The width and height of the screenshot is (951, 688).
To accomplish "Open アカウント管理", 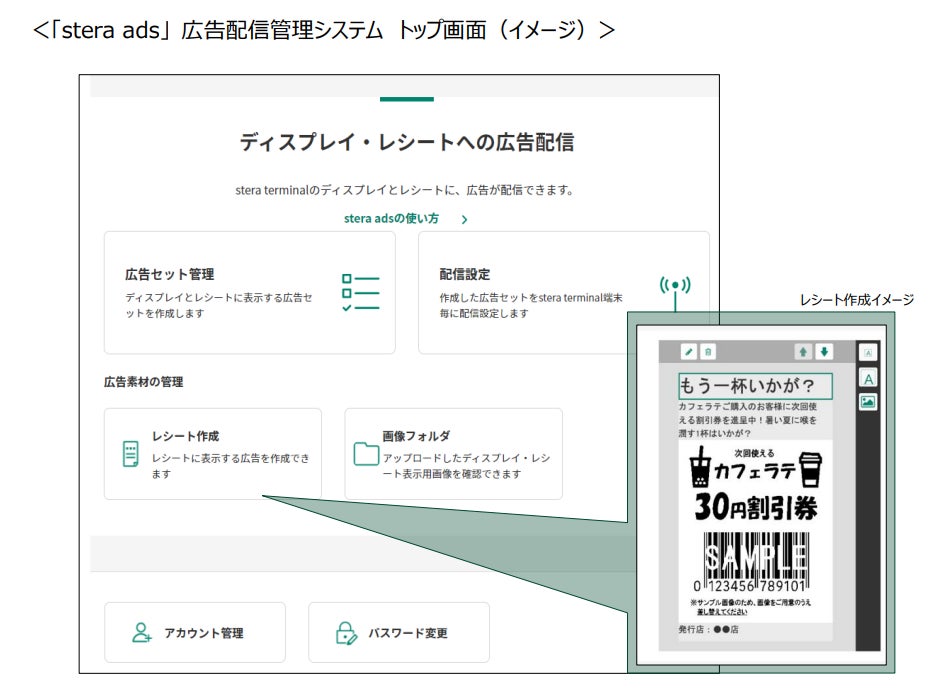I will [x=195, y=632].
